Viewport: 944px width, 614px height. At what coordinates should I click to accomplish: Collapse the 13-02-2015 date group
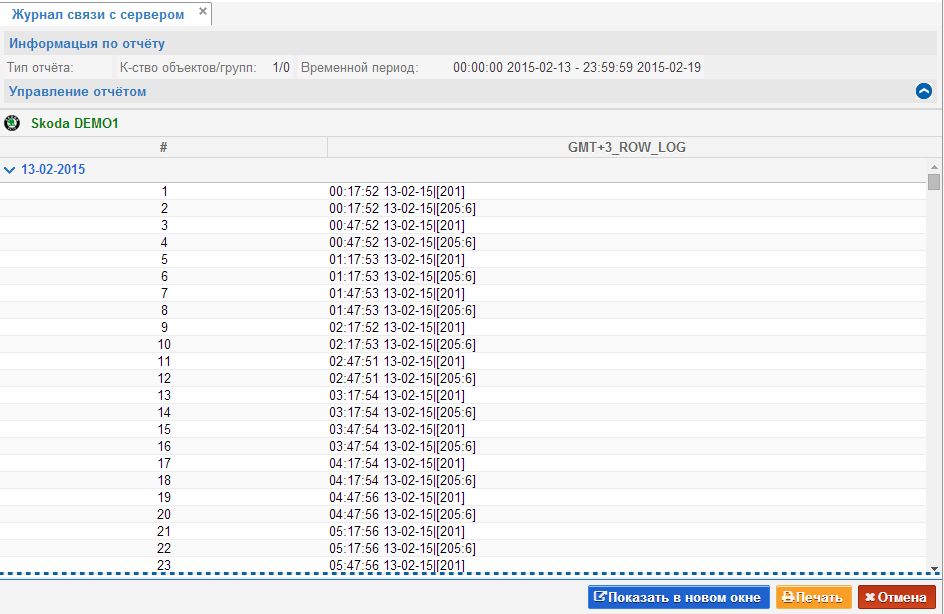pos(10,170)
